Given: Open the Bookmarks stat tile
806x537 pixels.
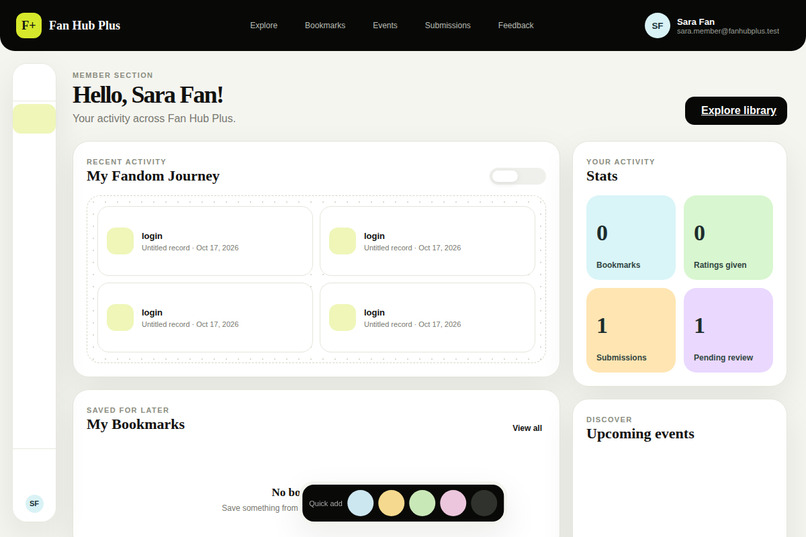Looking at the screenshot, I should click(x=631, y=237).
